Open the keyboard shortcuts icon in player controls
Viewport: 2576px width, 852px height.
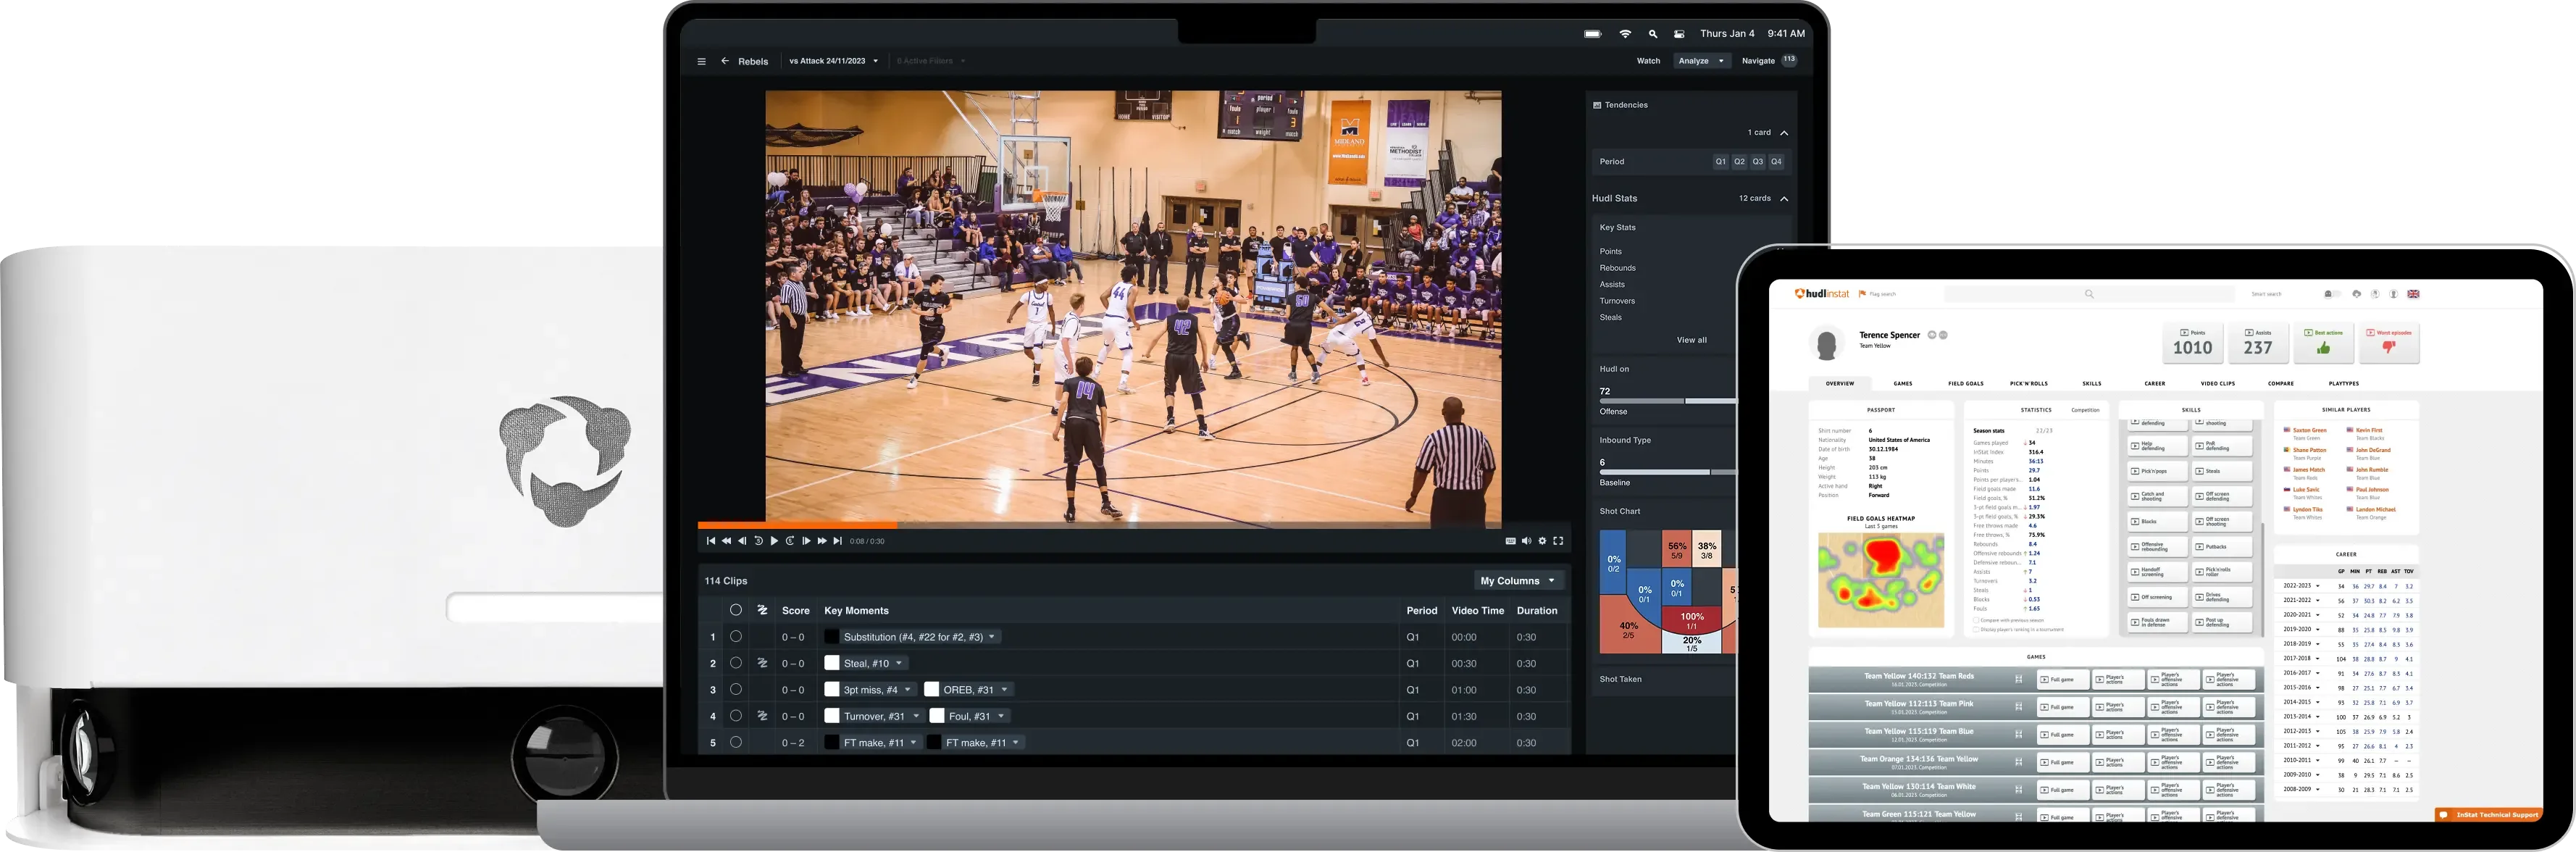(x=1510, y=540)
